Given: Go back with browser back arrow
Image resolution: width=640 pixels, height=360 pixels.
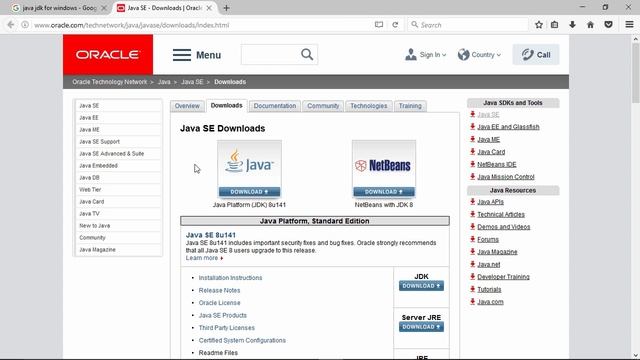Looking at the screenshot, I should point(11,25).
